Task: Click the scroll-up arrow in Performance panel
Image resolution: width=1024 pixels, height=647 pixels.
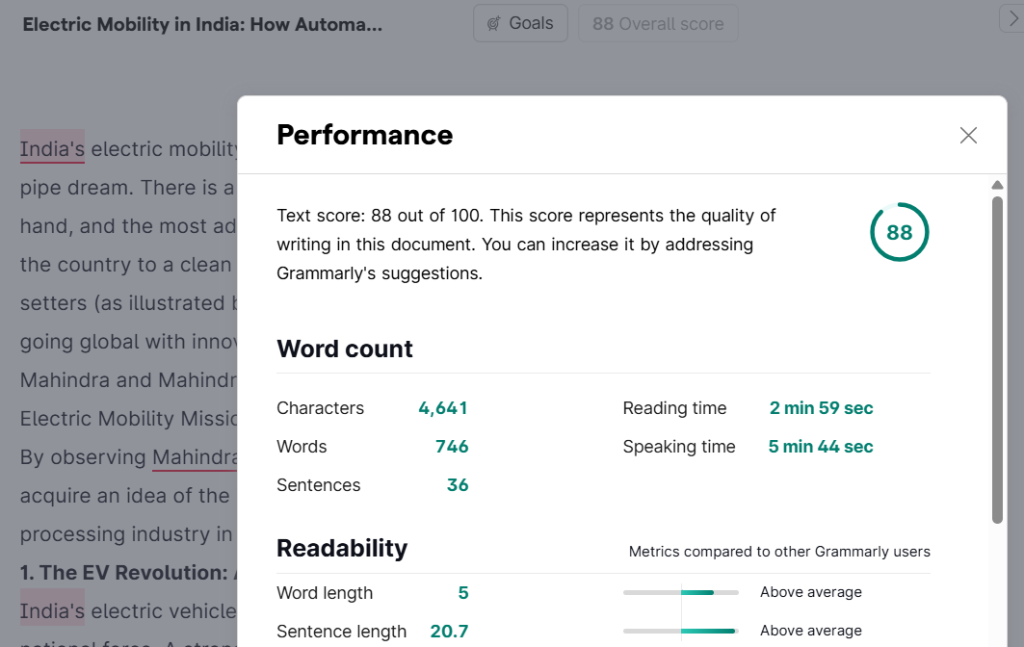Action: coord(996,185)
